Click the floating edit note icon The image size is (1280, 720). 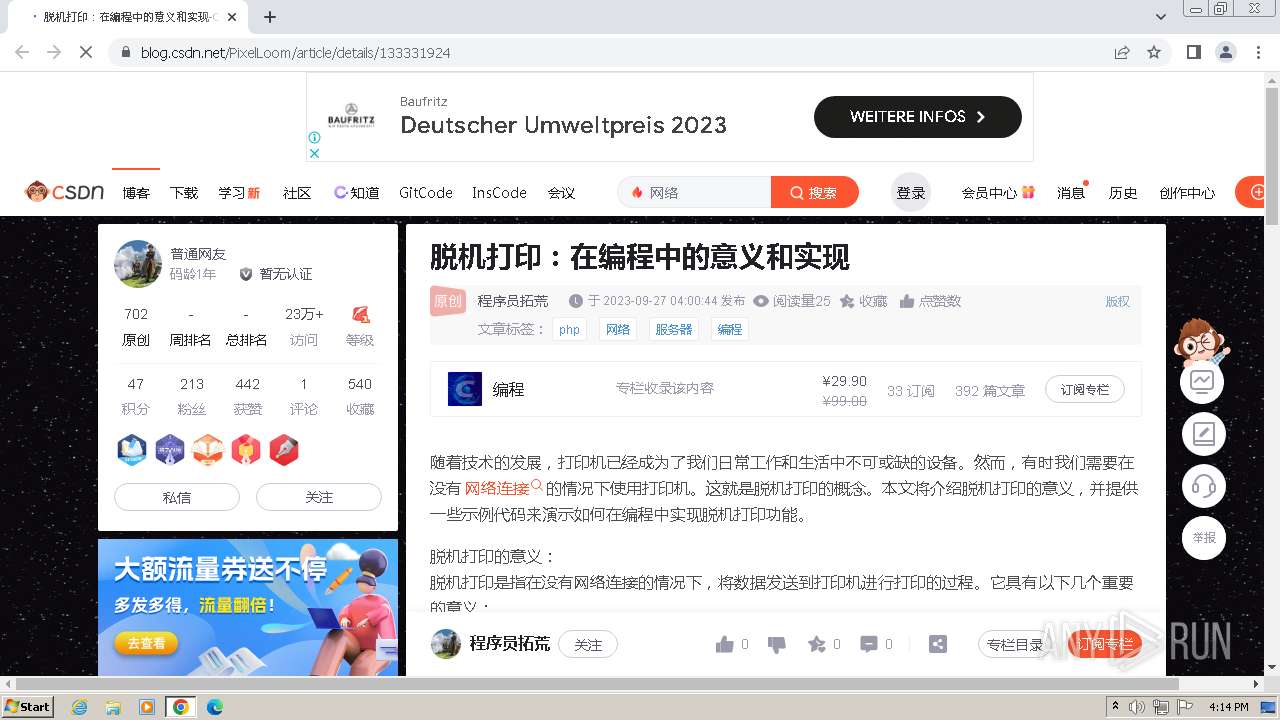pos(1202,434)
